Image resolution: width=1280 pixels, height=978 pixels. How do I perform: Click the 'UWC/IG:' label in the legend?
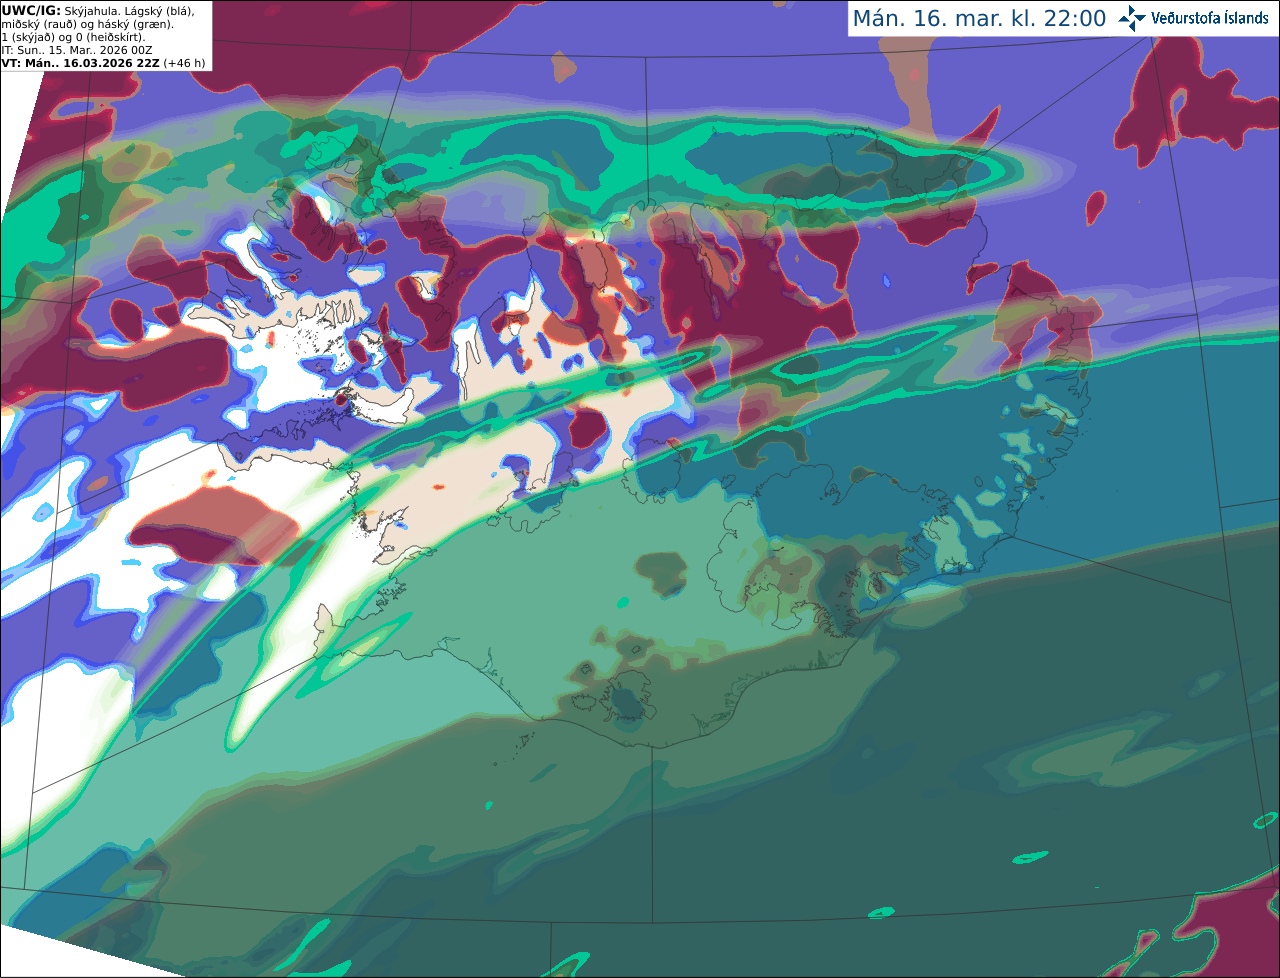click(x=31, y=11)
